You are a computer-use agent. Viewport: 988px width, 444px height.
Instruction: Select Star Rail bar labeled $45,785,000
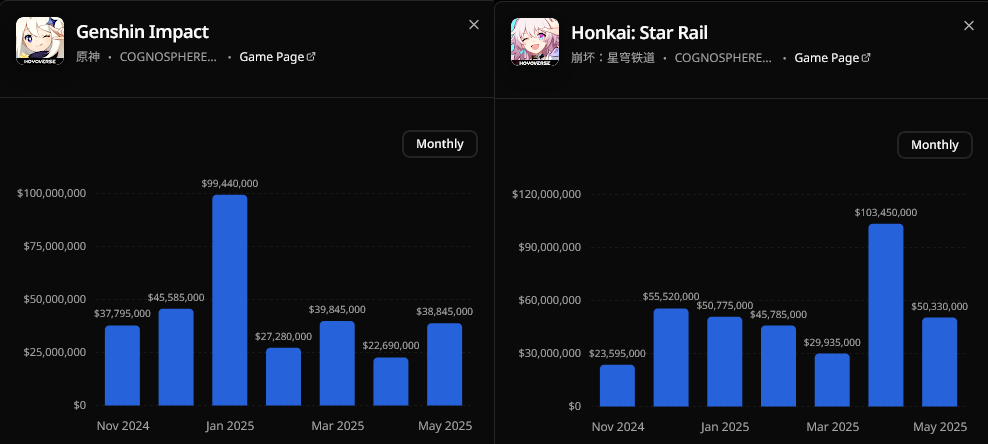(x=779, y=366)
